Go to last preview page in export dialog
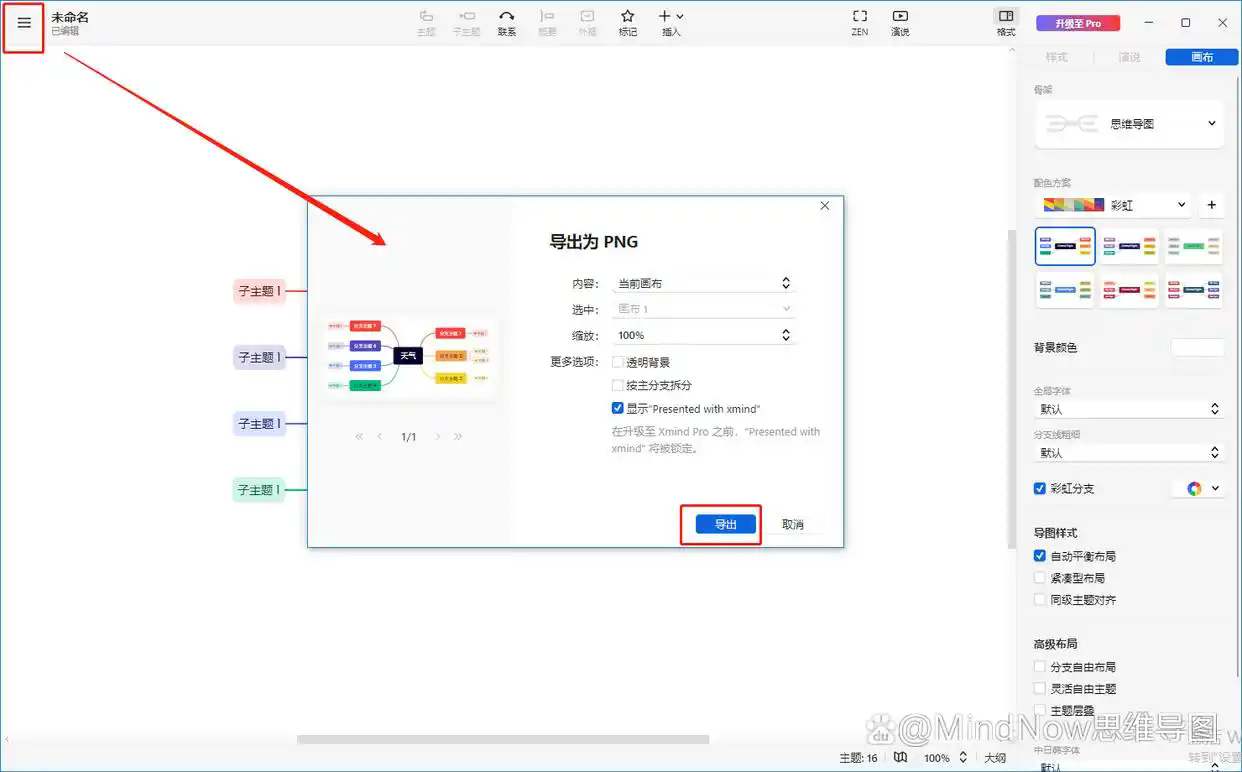 458,437
